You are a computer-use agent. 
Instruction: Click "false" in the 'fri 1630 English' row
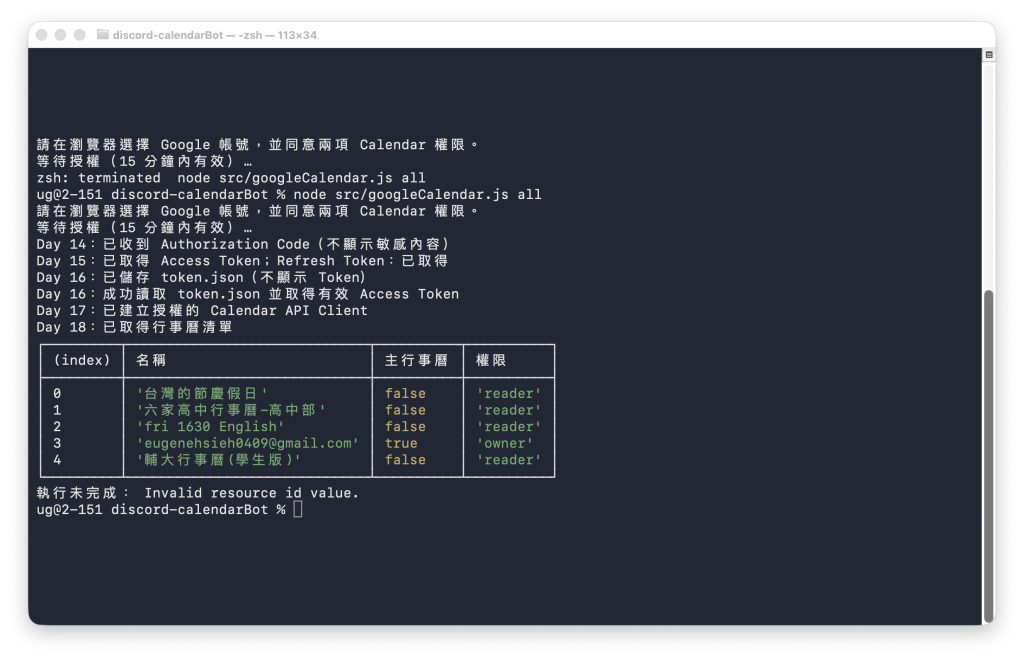(405, 427)
